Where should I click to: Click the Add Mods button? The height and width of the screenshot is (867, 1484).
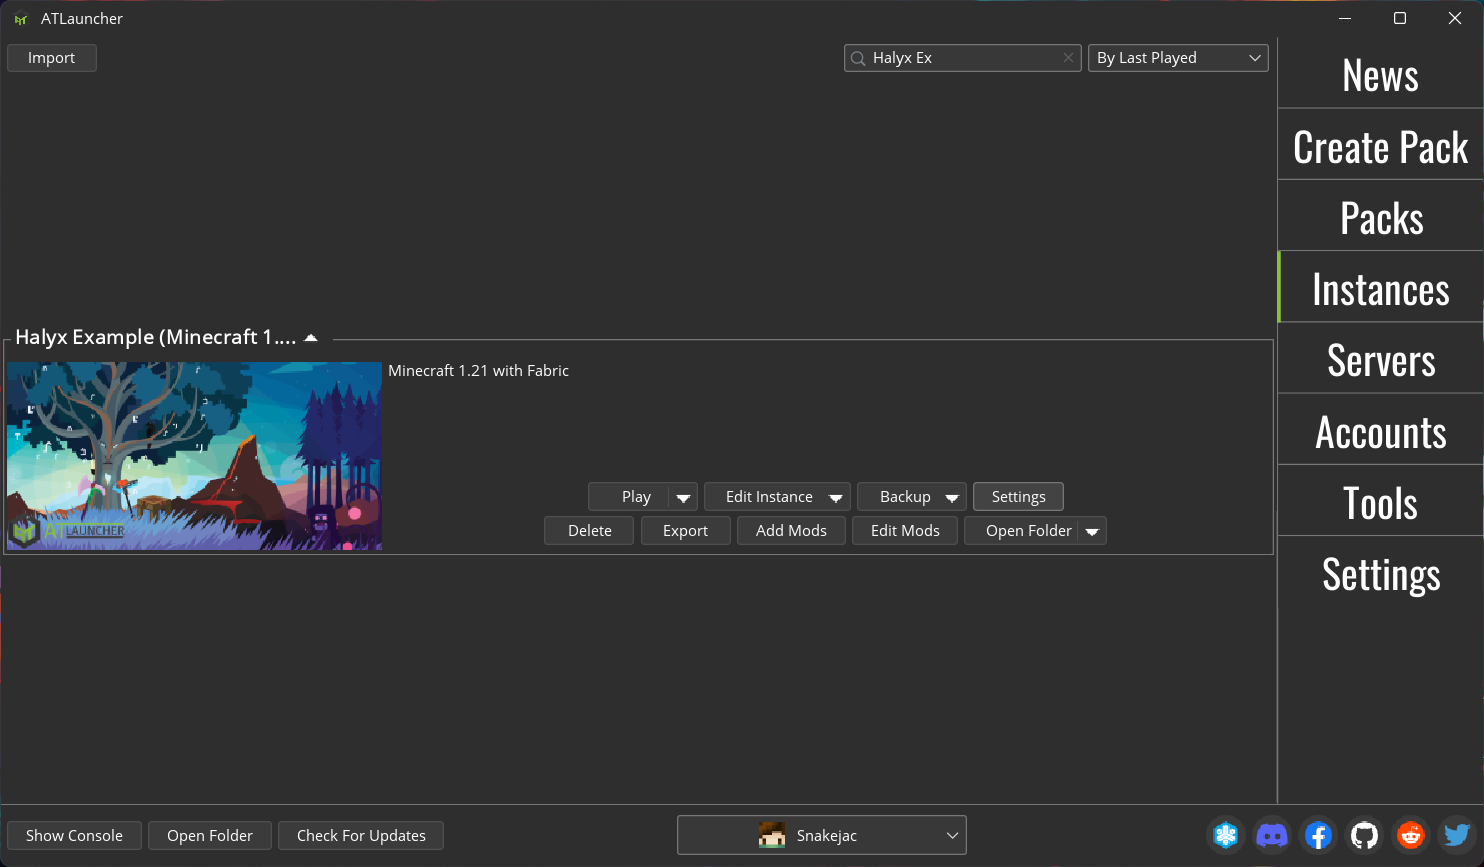coord(791,530)
